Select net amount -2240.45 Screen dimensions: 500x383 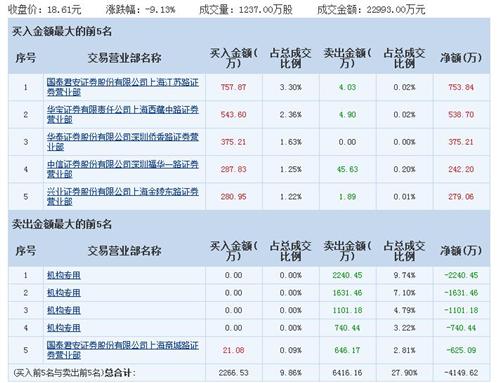pyautogui.click(x=461, y=275)
